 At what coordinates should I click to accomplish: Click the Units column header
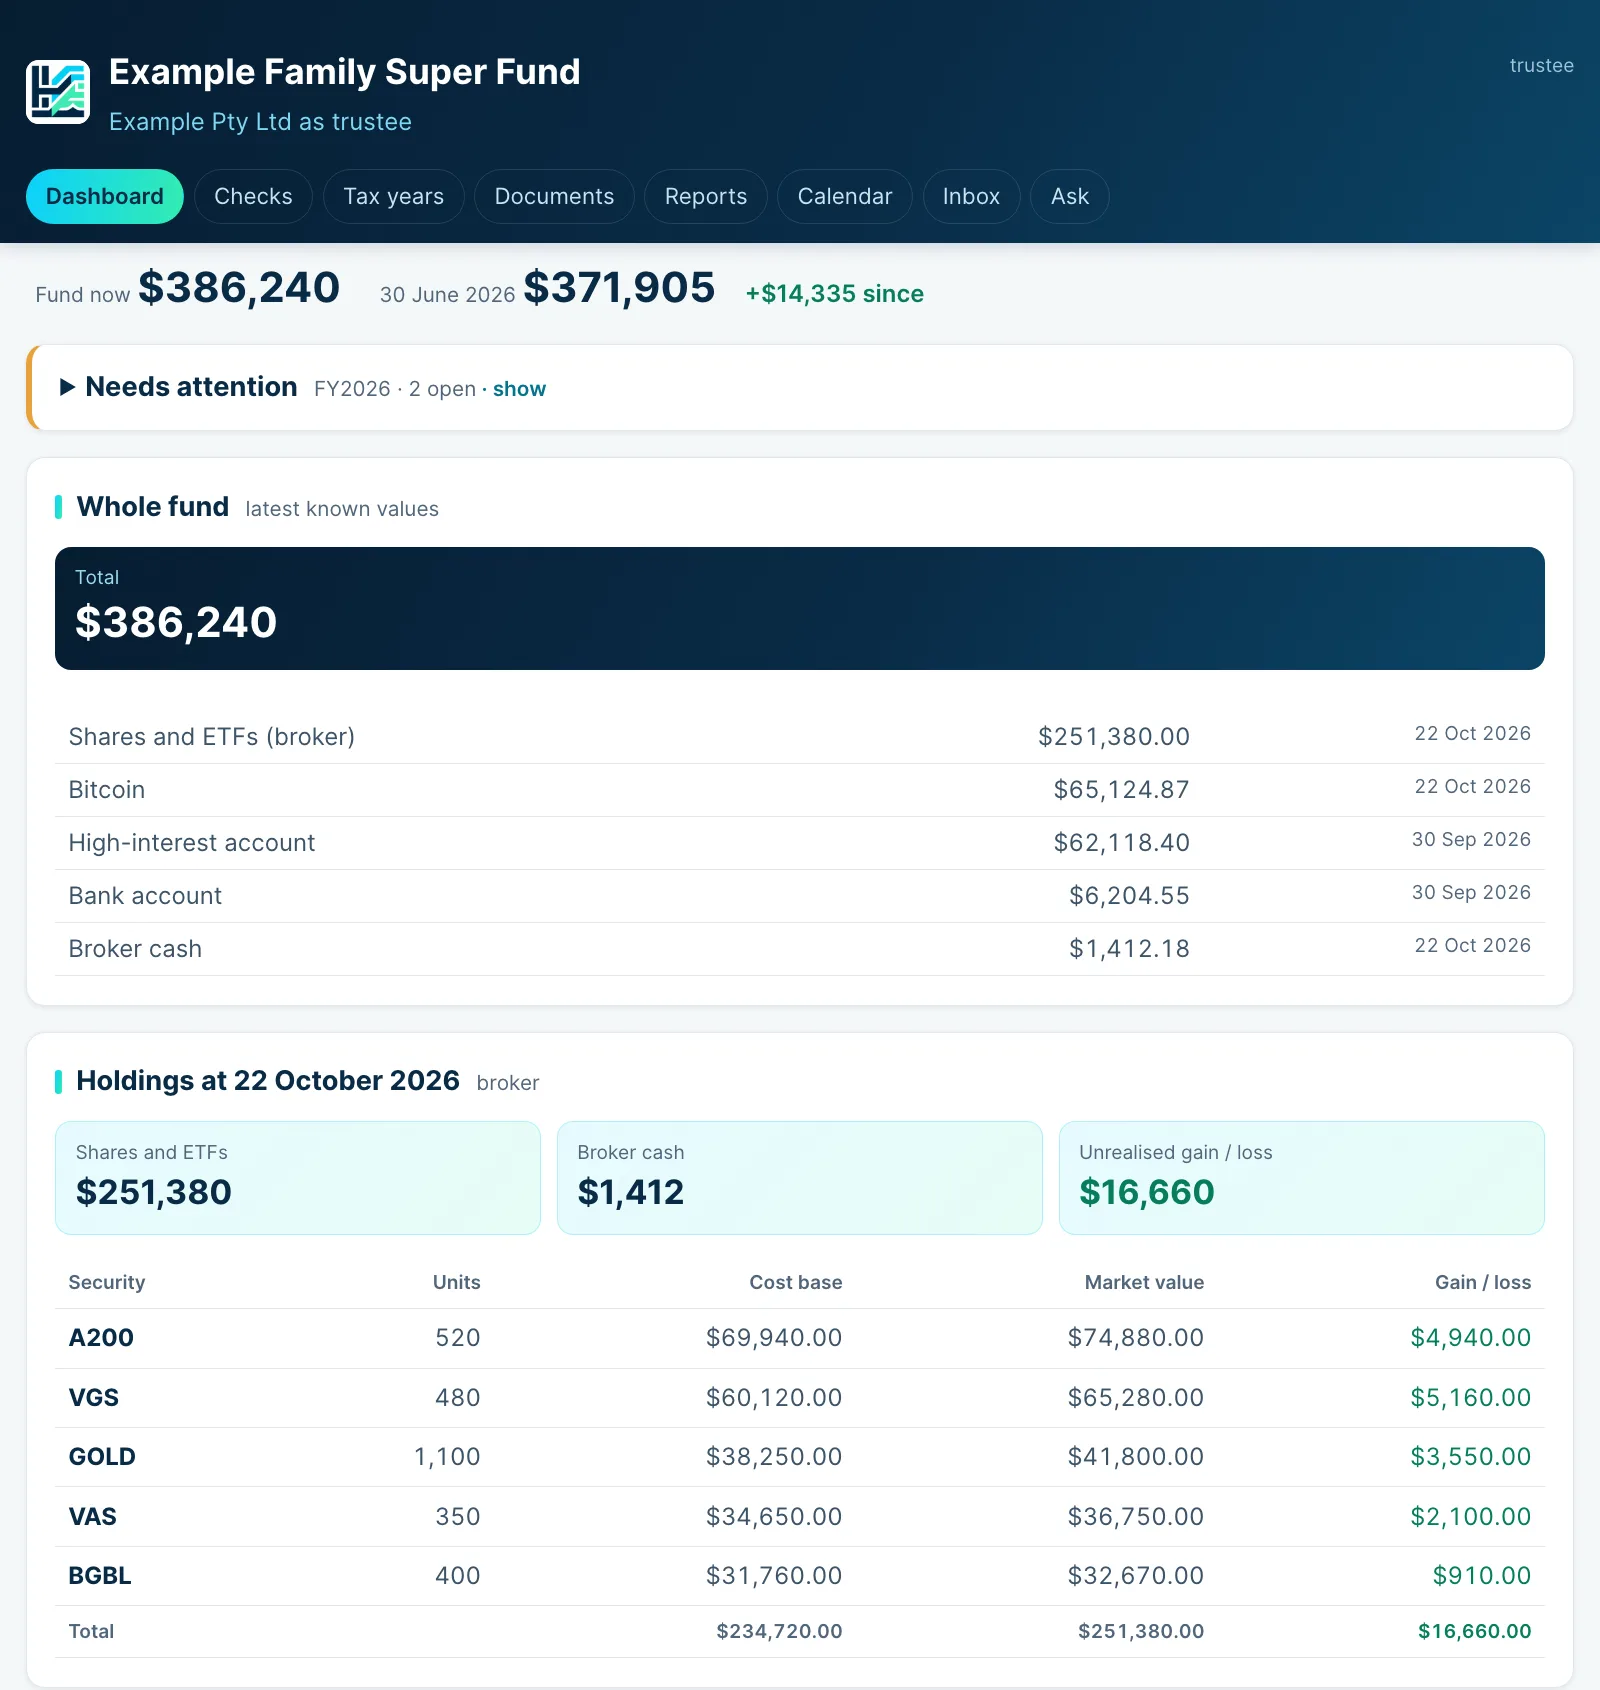pyautogui.click(x=457, y=1283)
